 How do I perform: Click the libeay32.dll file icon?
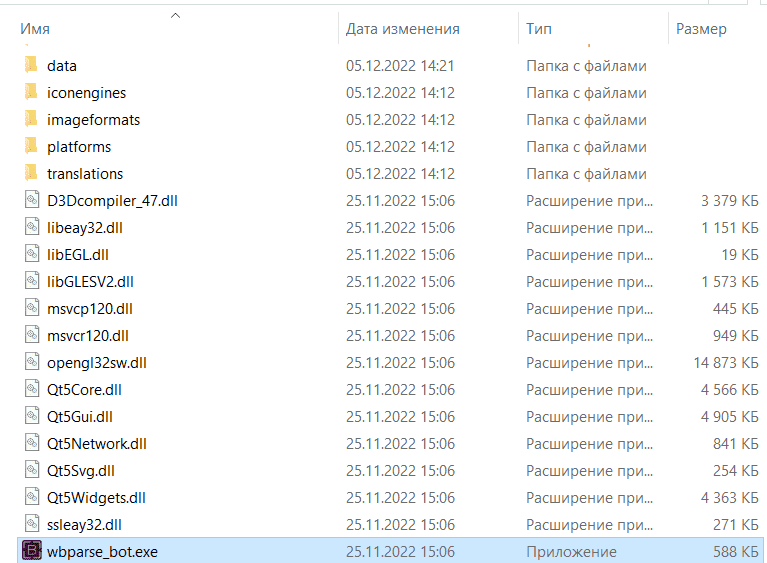(x=32, y=226)
